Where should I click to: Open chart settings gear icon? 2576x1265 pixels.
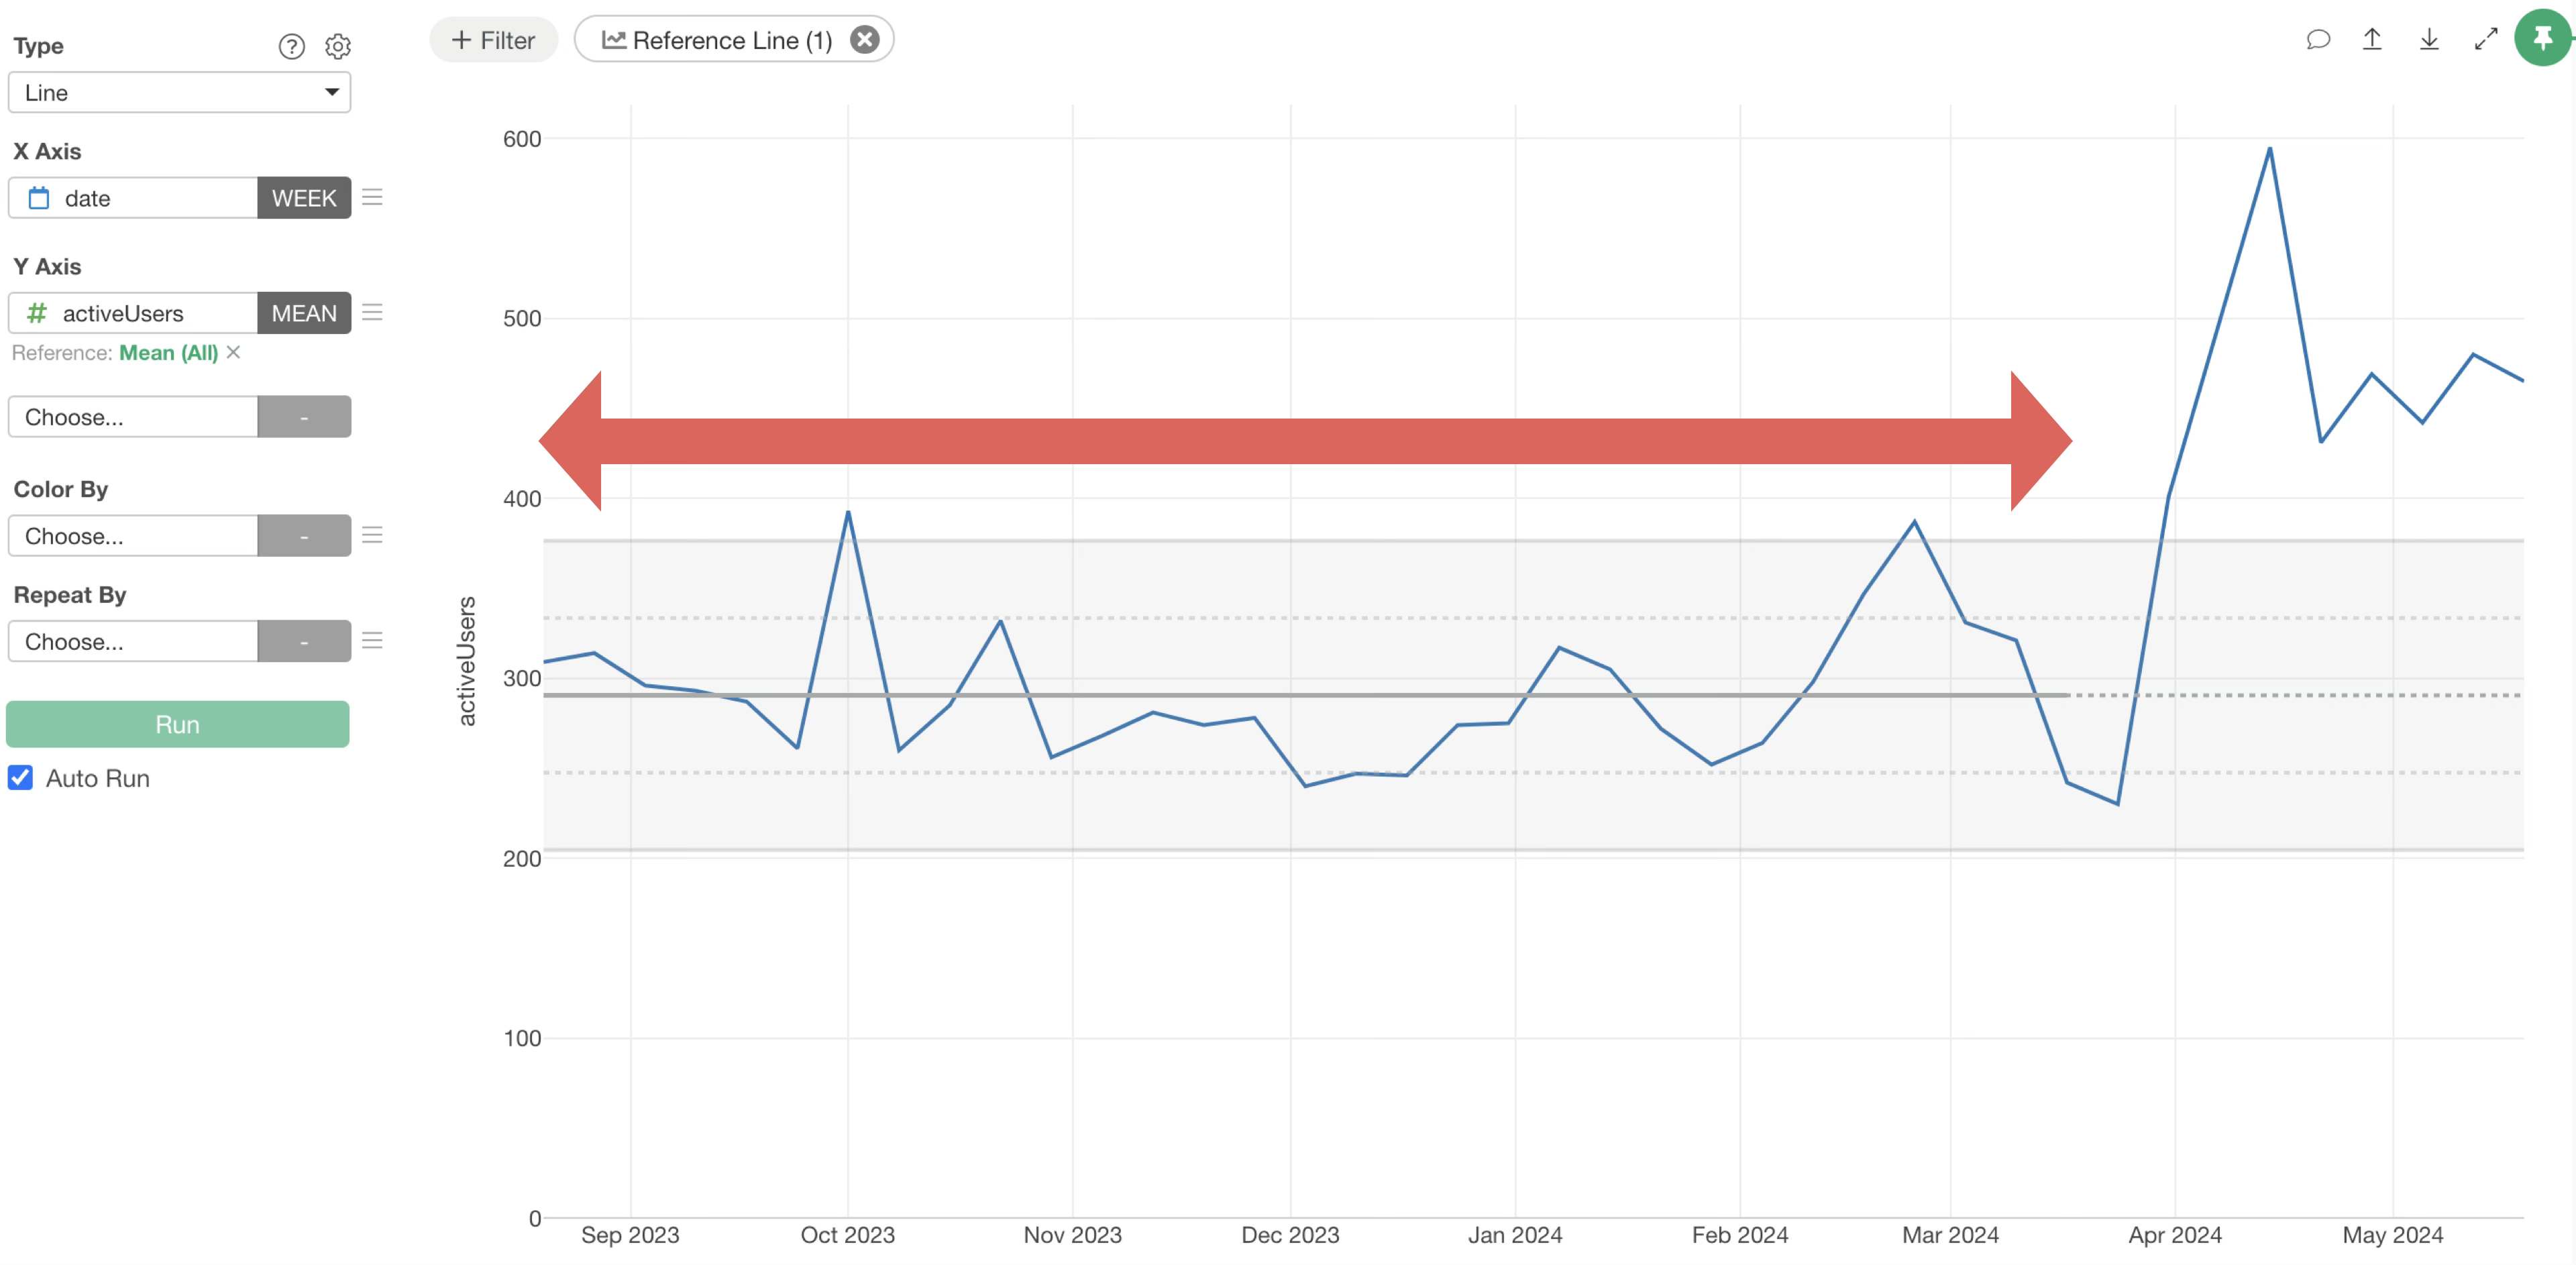tap(338, 46)
